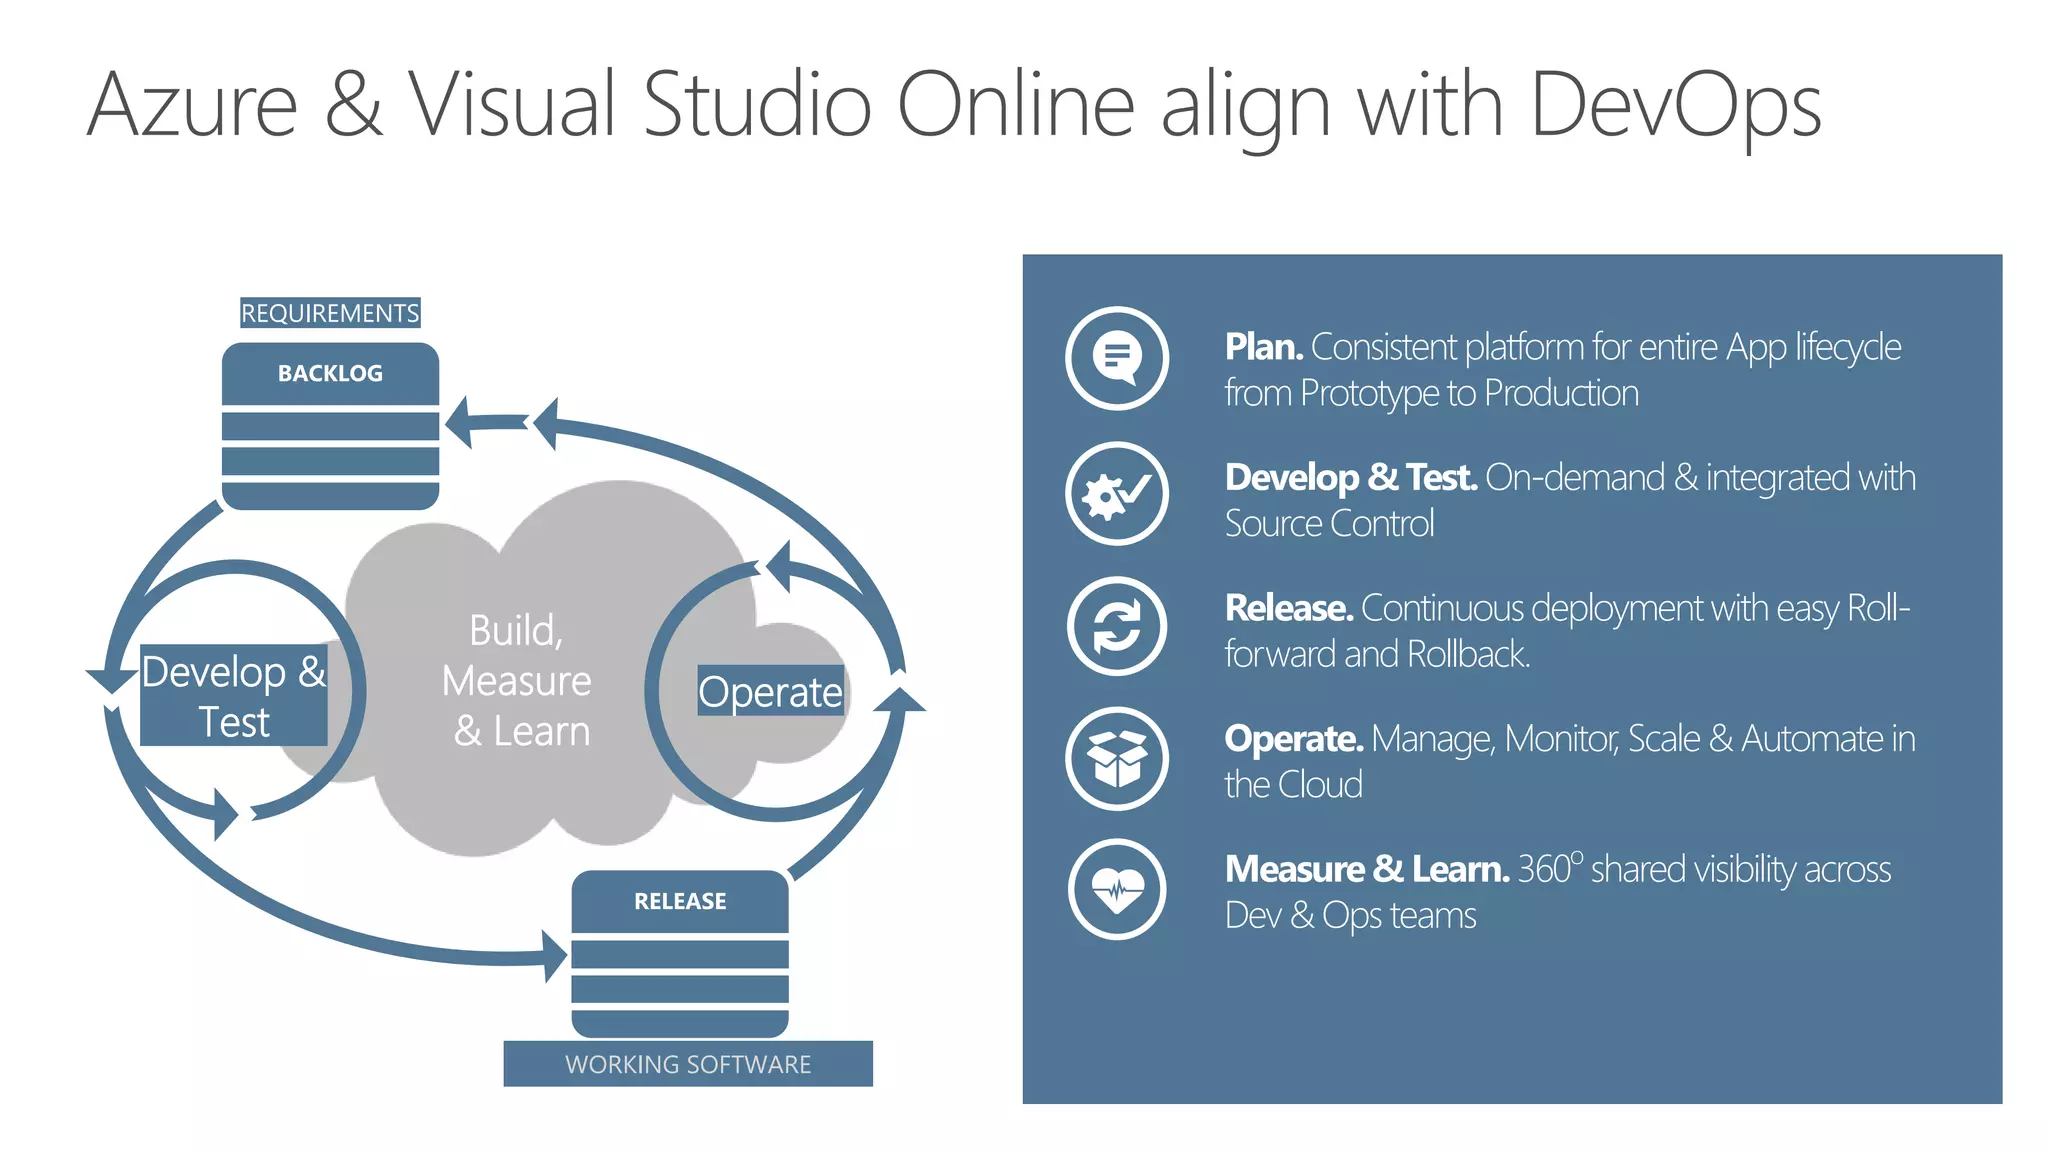Viewport: 2048px width, 1152px height.
Task: Click the arrowhead pointing into Backlog
Action: coord(462,422)
